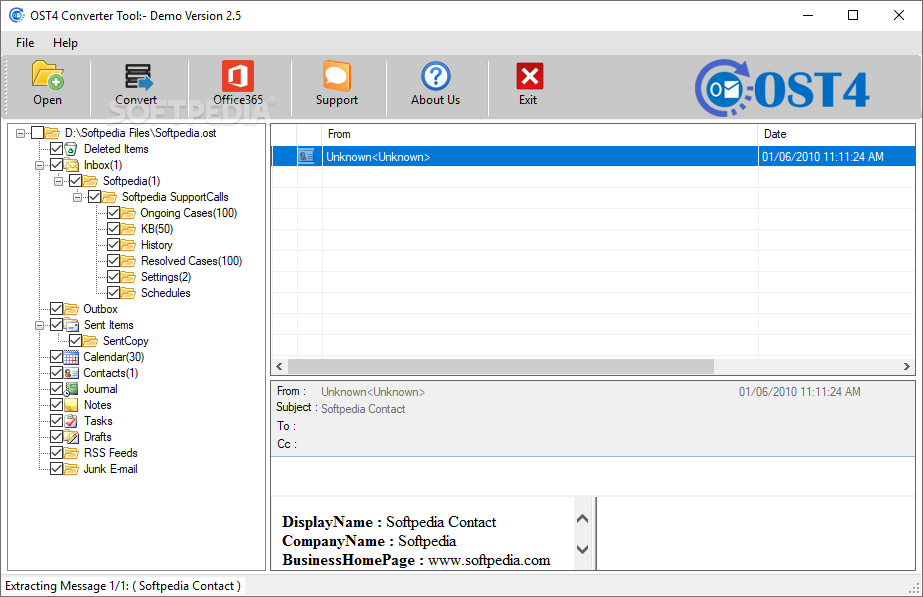The image size is (923, 597).
Task: Click the Office365 toolbar icon
Action: (x=238, y=77)
